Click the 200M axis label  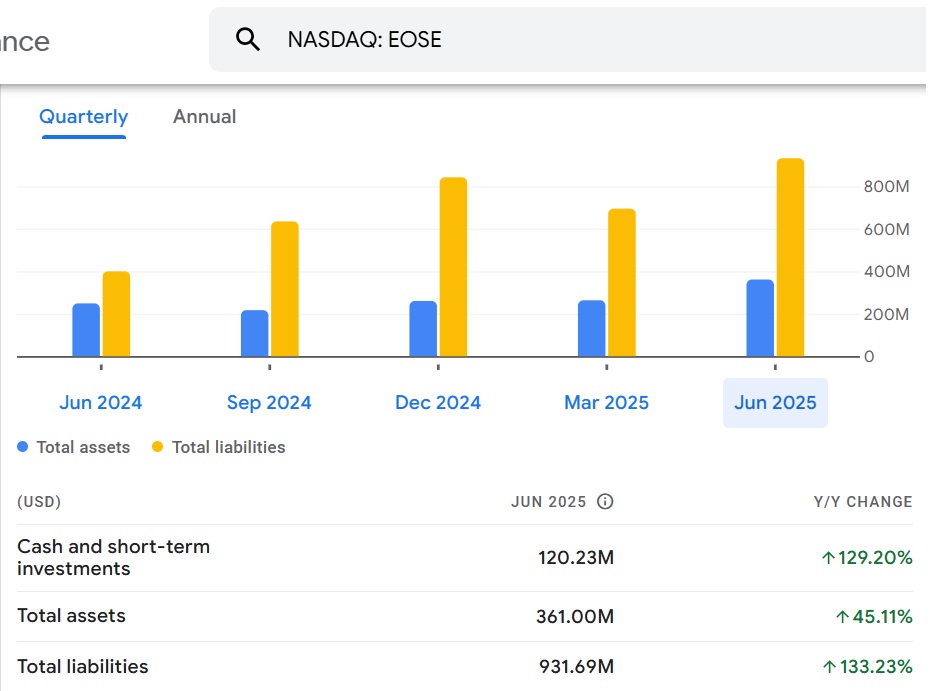887,314
